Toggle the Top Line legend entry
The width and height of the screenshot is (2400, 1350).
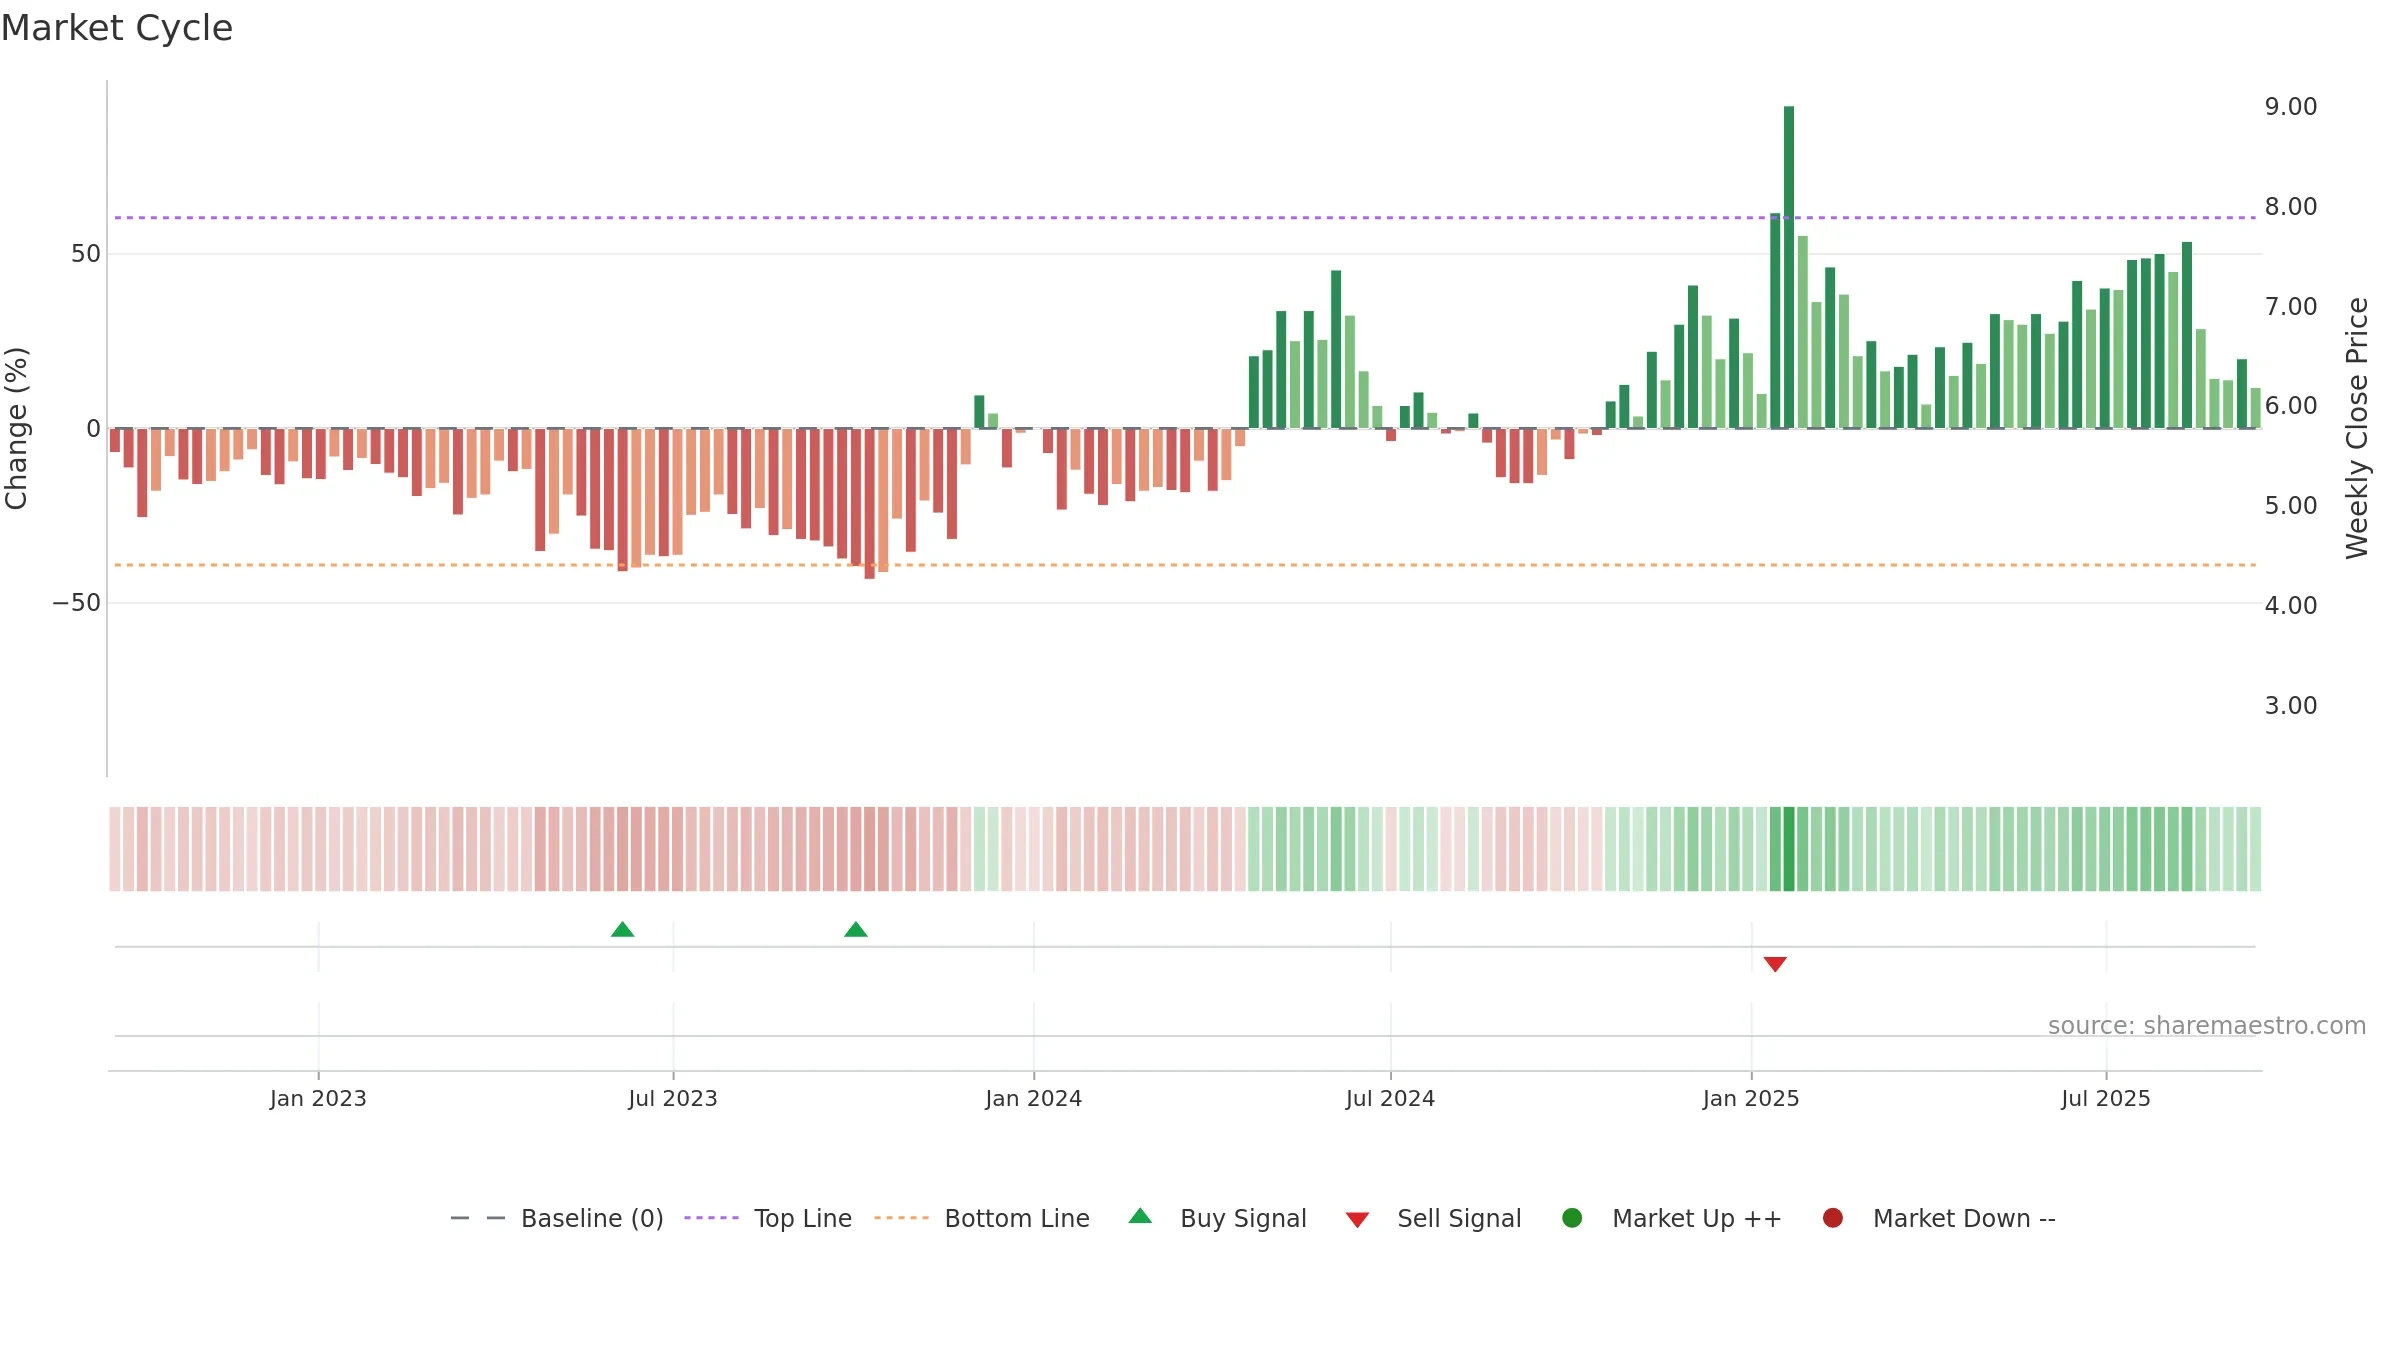pyautogui.click(x=768, y=1218)
